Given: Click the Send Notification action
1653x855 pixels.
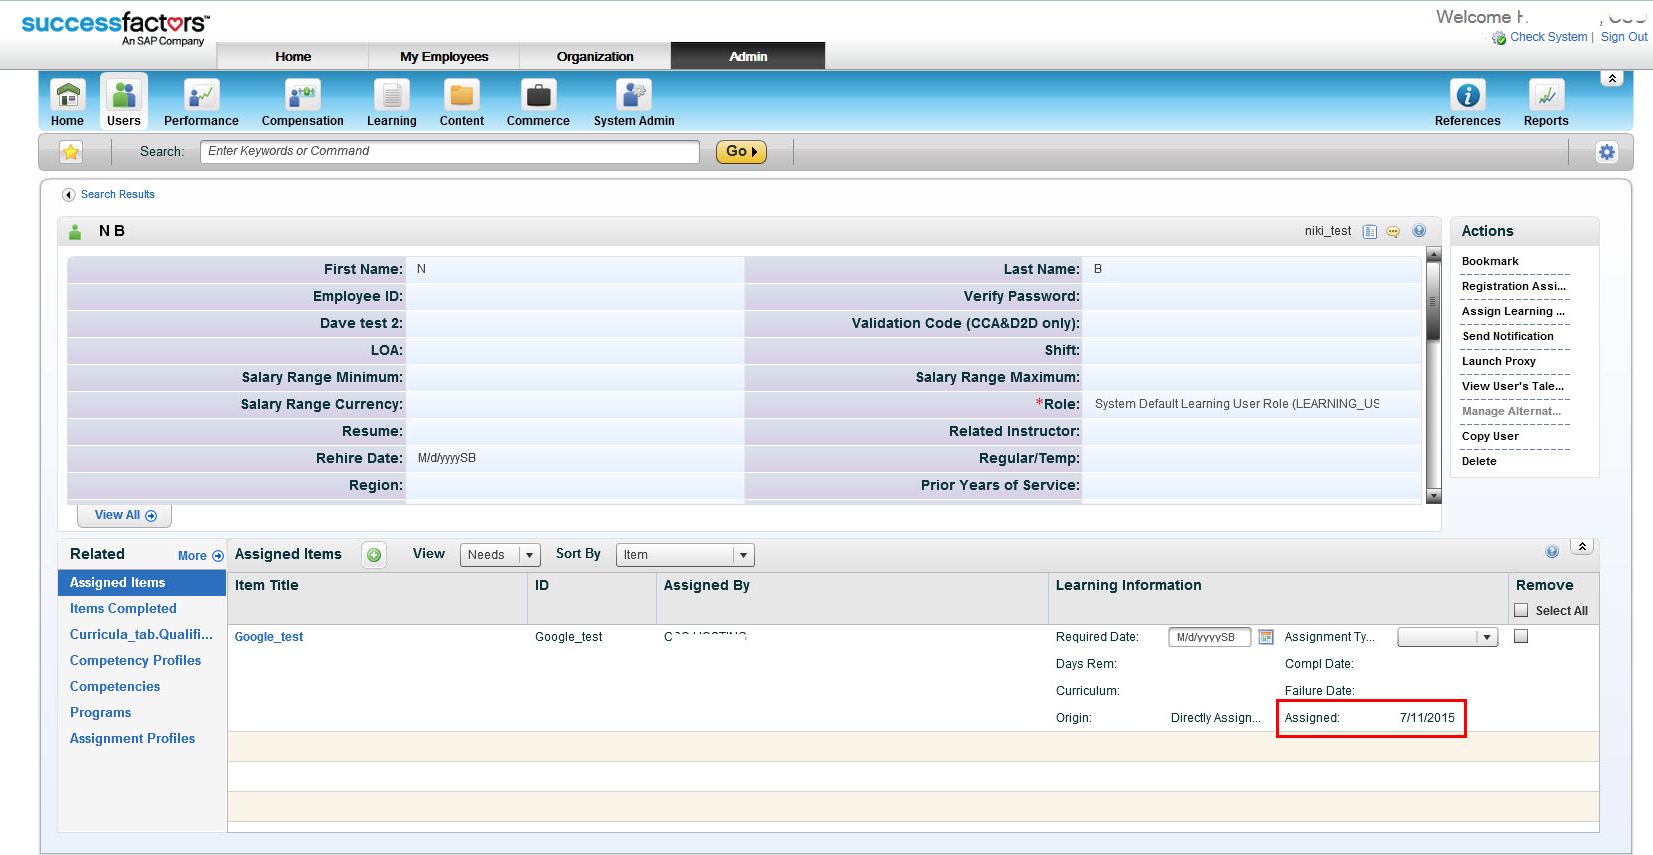Looking at the screenshot, I should point(1508,337).
